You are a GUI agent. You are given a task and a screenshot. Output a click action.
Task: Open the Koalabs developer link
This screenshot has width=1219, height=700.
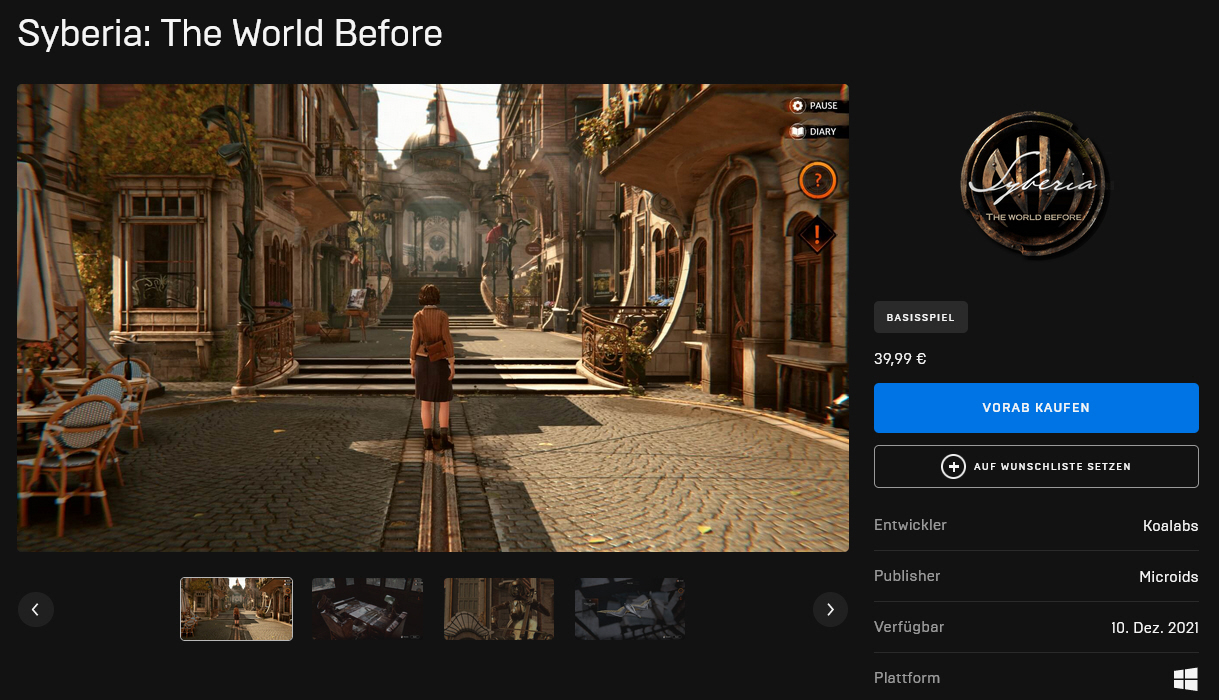pos(1170,525)
